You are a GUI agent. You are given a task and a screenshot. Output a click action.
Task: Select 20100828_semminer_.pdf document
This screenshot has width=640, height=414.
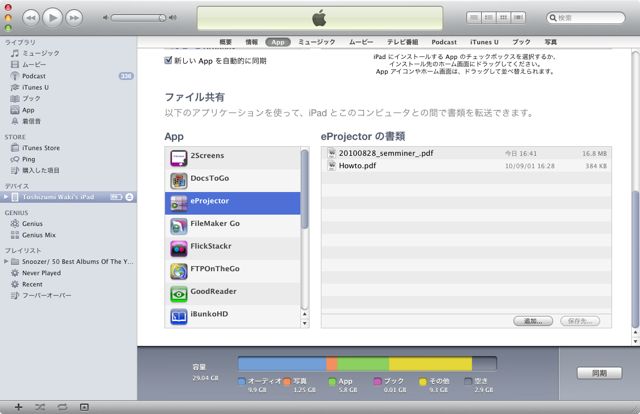pos(467,153)
